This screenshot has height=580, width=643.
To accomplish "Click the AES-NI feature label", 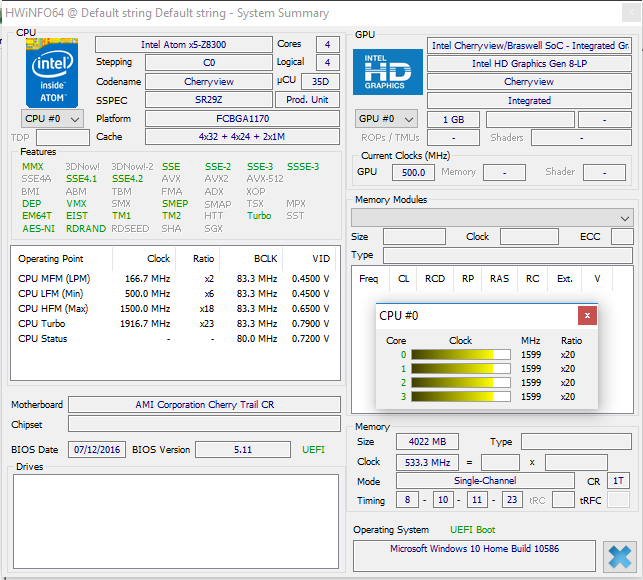I will pos(38,228).
